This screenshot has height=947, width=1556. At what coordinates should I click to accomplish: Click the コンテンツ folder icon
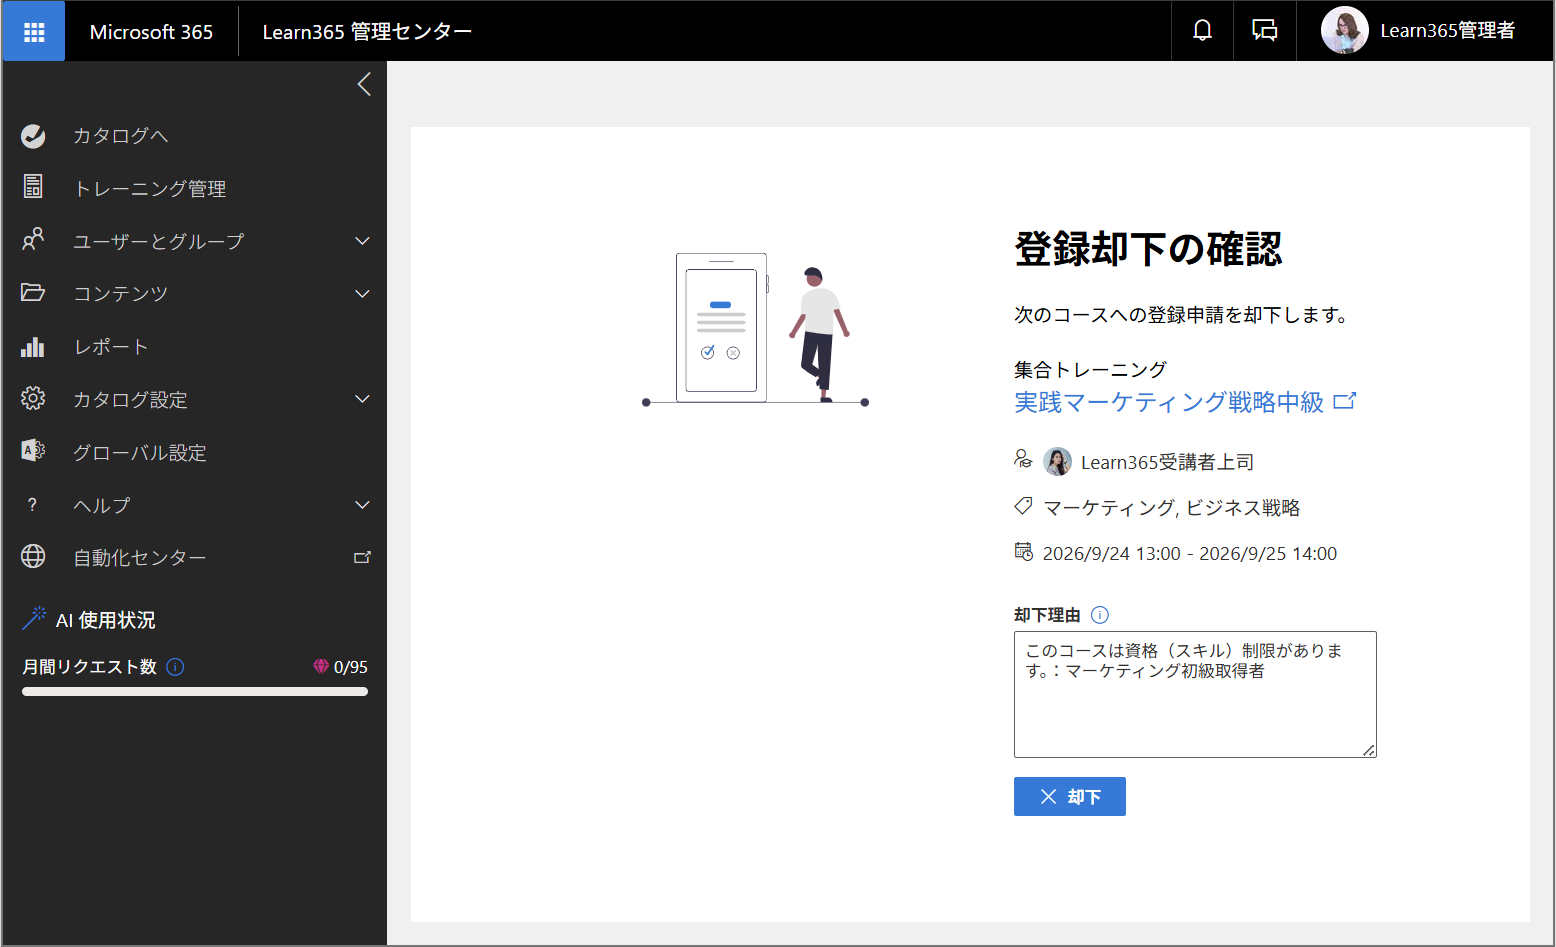(33, 292)
